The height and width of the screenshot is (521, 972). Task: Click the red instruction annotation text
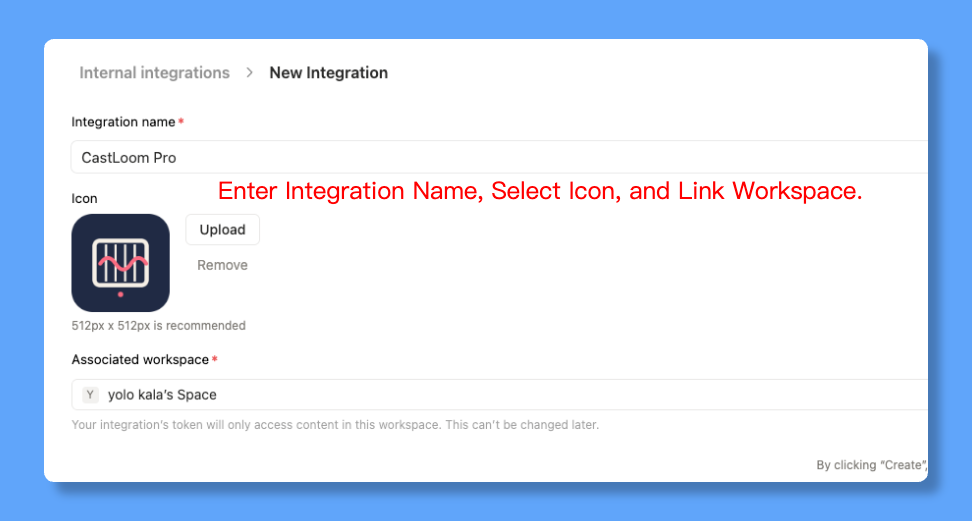(540, 191)
